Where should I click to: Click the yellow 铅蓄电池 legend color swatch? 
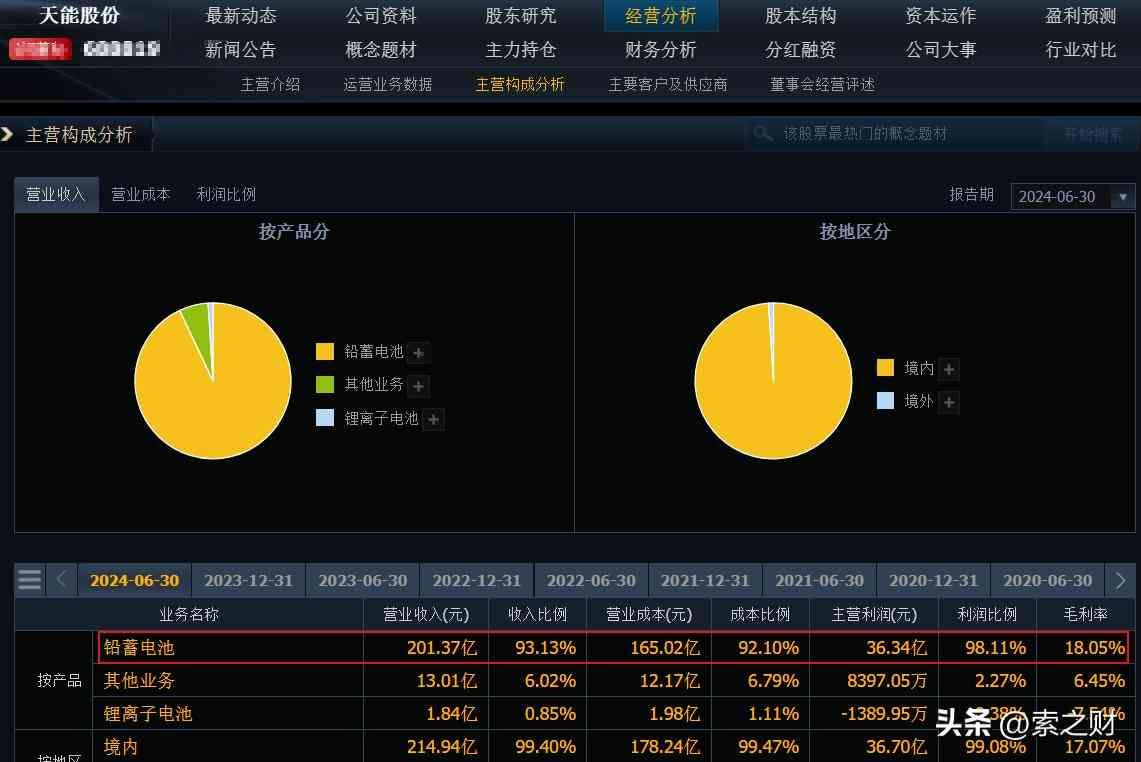point(325,352)
